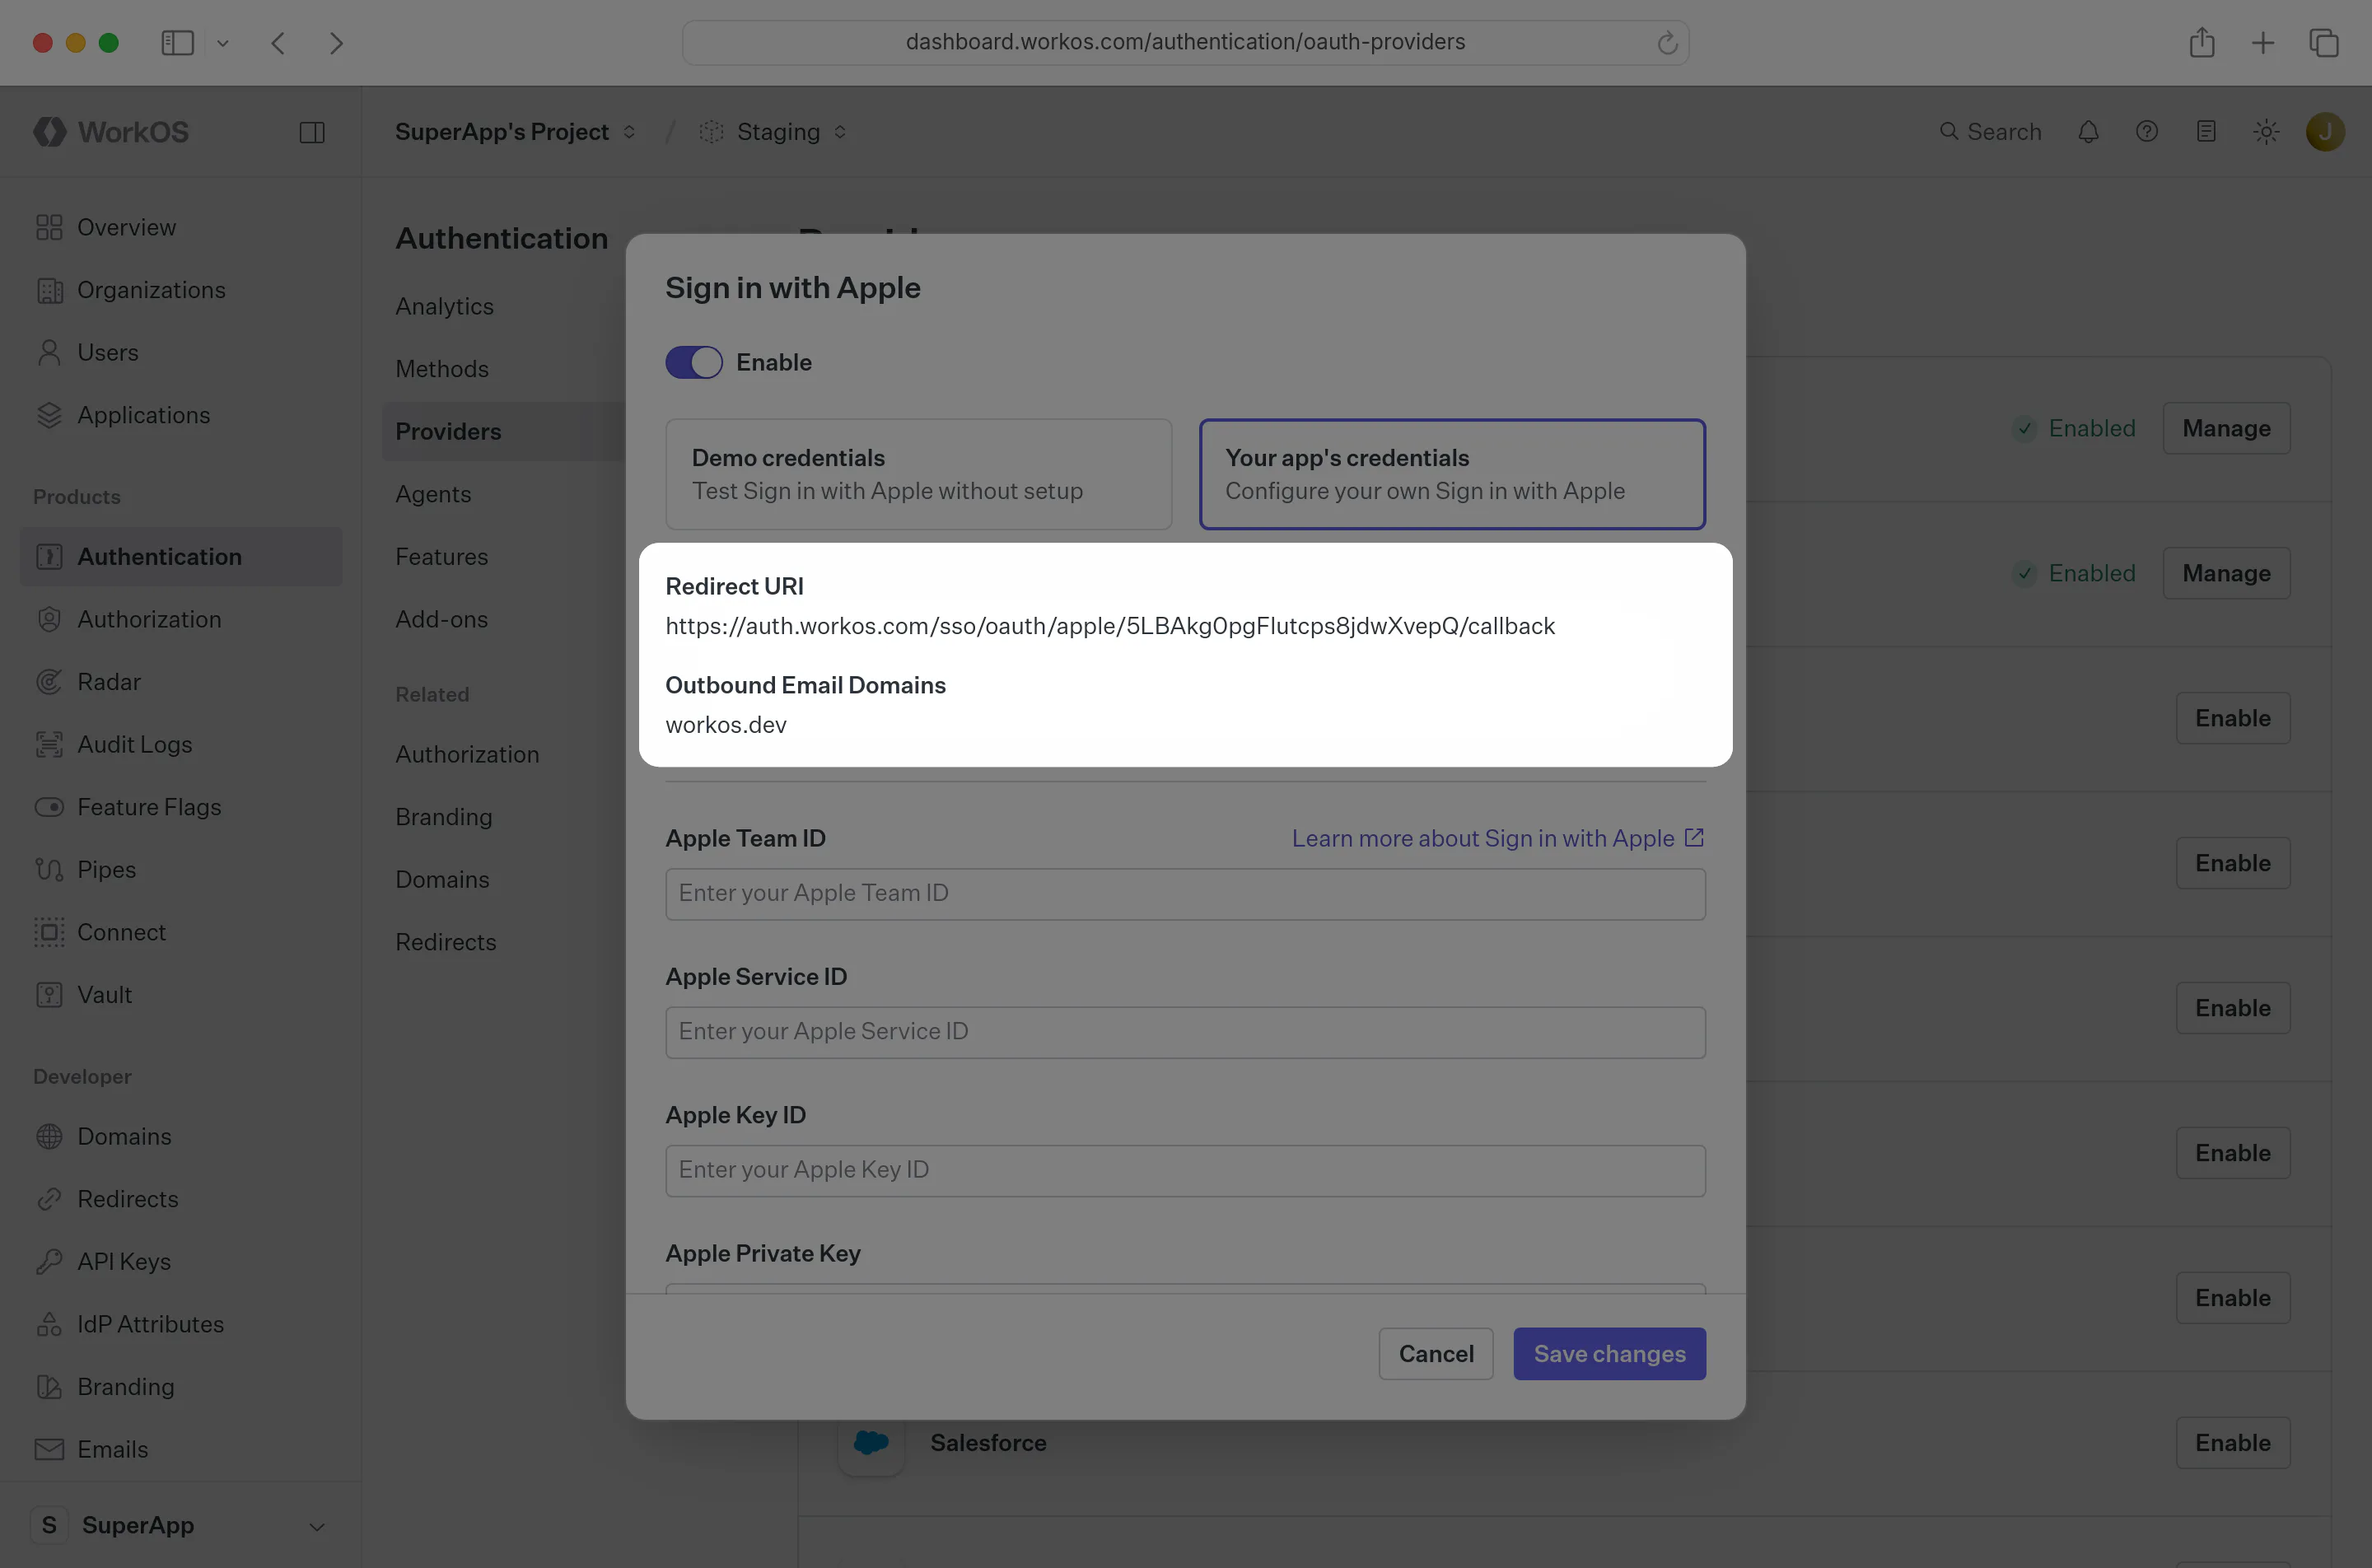Open Methods in Authentication menu
The image size is (2372, 1568).
click(x=442, y=369)
